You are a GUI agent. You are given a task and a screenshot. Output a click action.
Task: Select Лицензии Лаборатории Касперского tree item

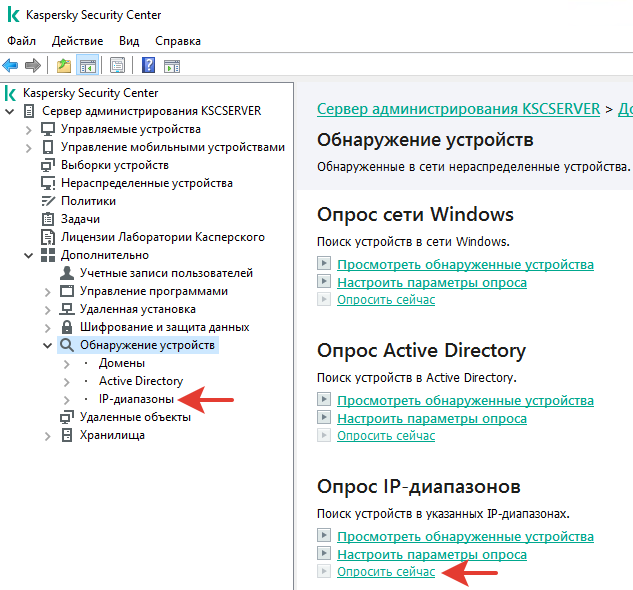pyautogui.click(x=163, y=237)
